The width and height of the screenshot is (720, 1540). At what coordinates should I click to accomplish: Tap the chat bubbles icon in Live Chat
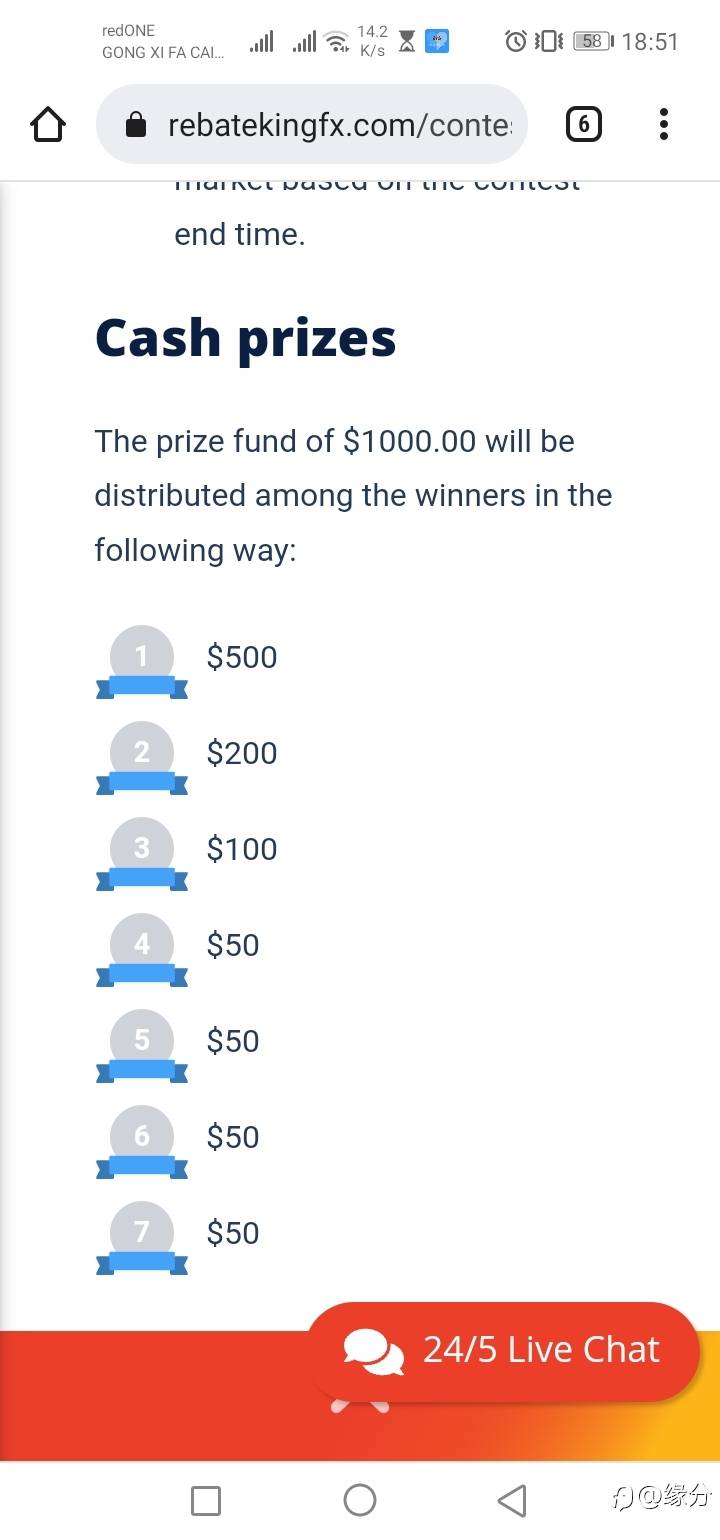point(373,1351)
